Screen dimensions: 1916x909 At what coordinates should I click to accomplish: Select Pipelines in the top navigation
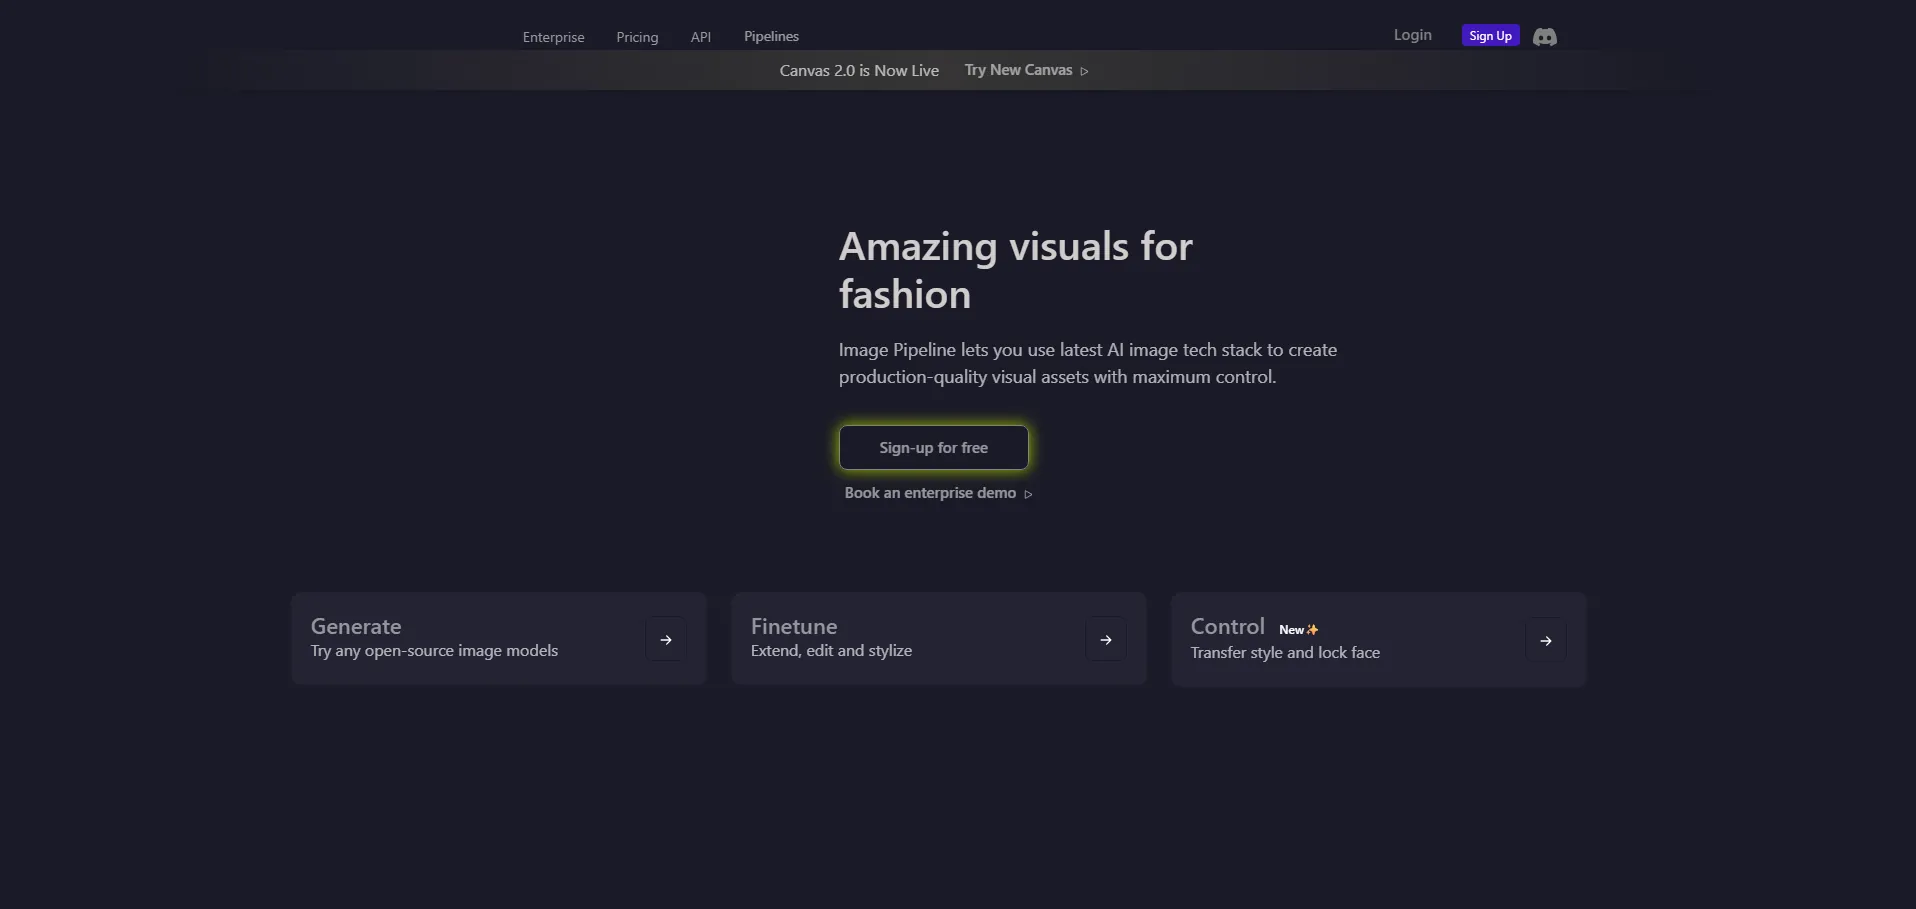[x=771, y=36]
